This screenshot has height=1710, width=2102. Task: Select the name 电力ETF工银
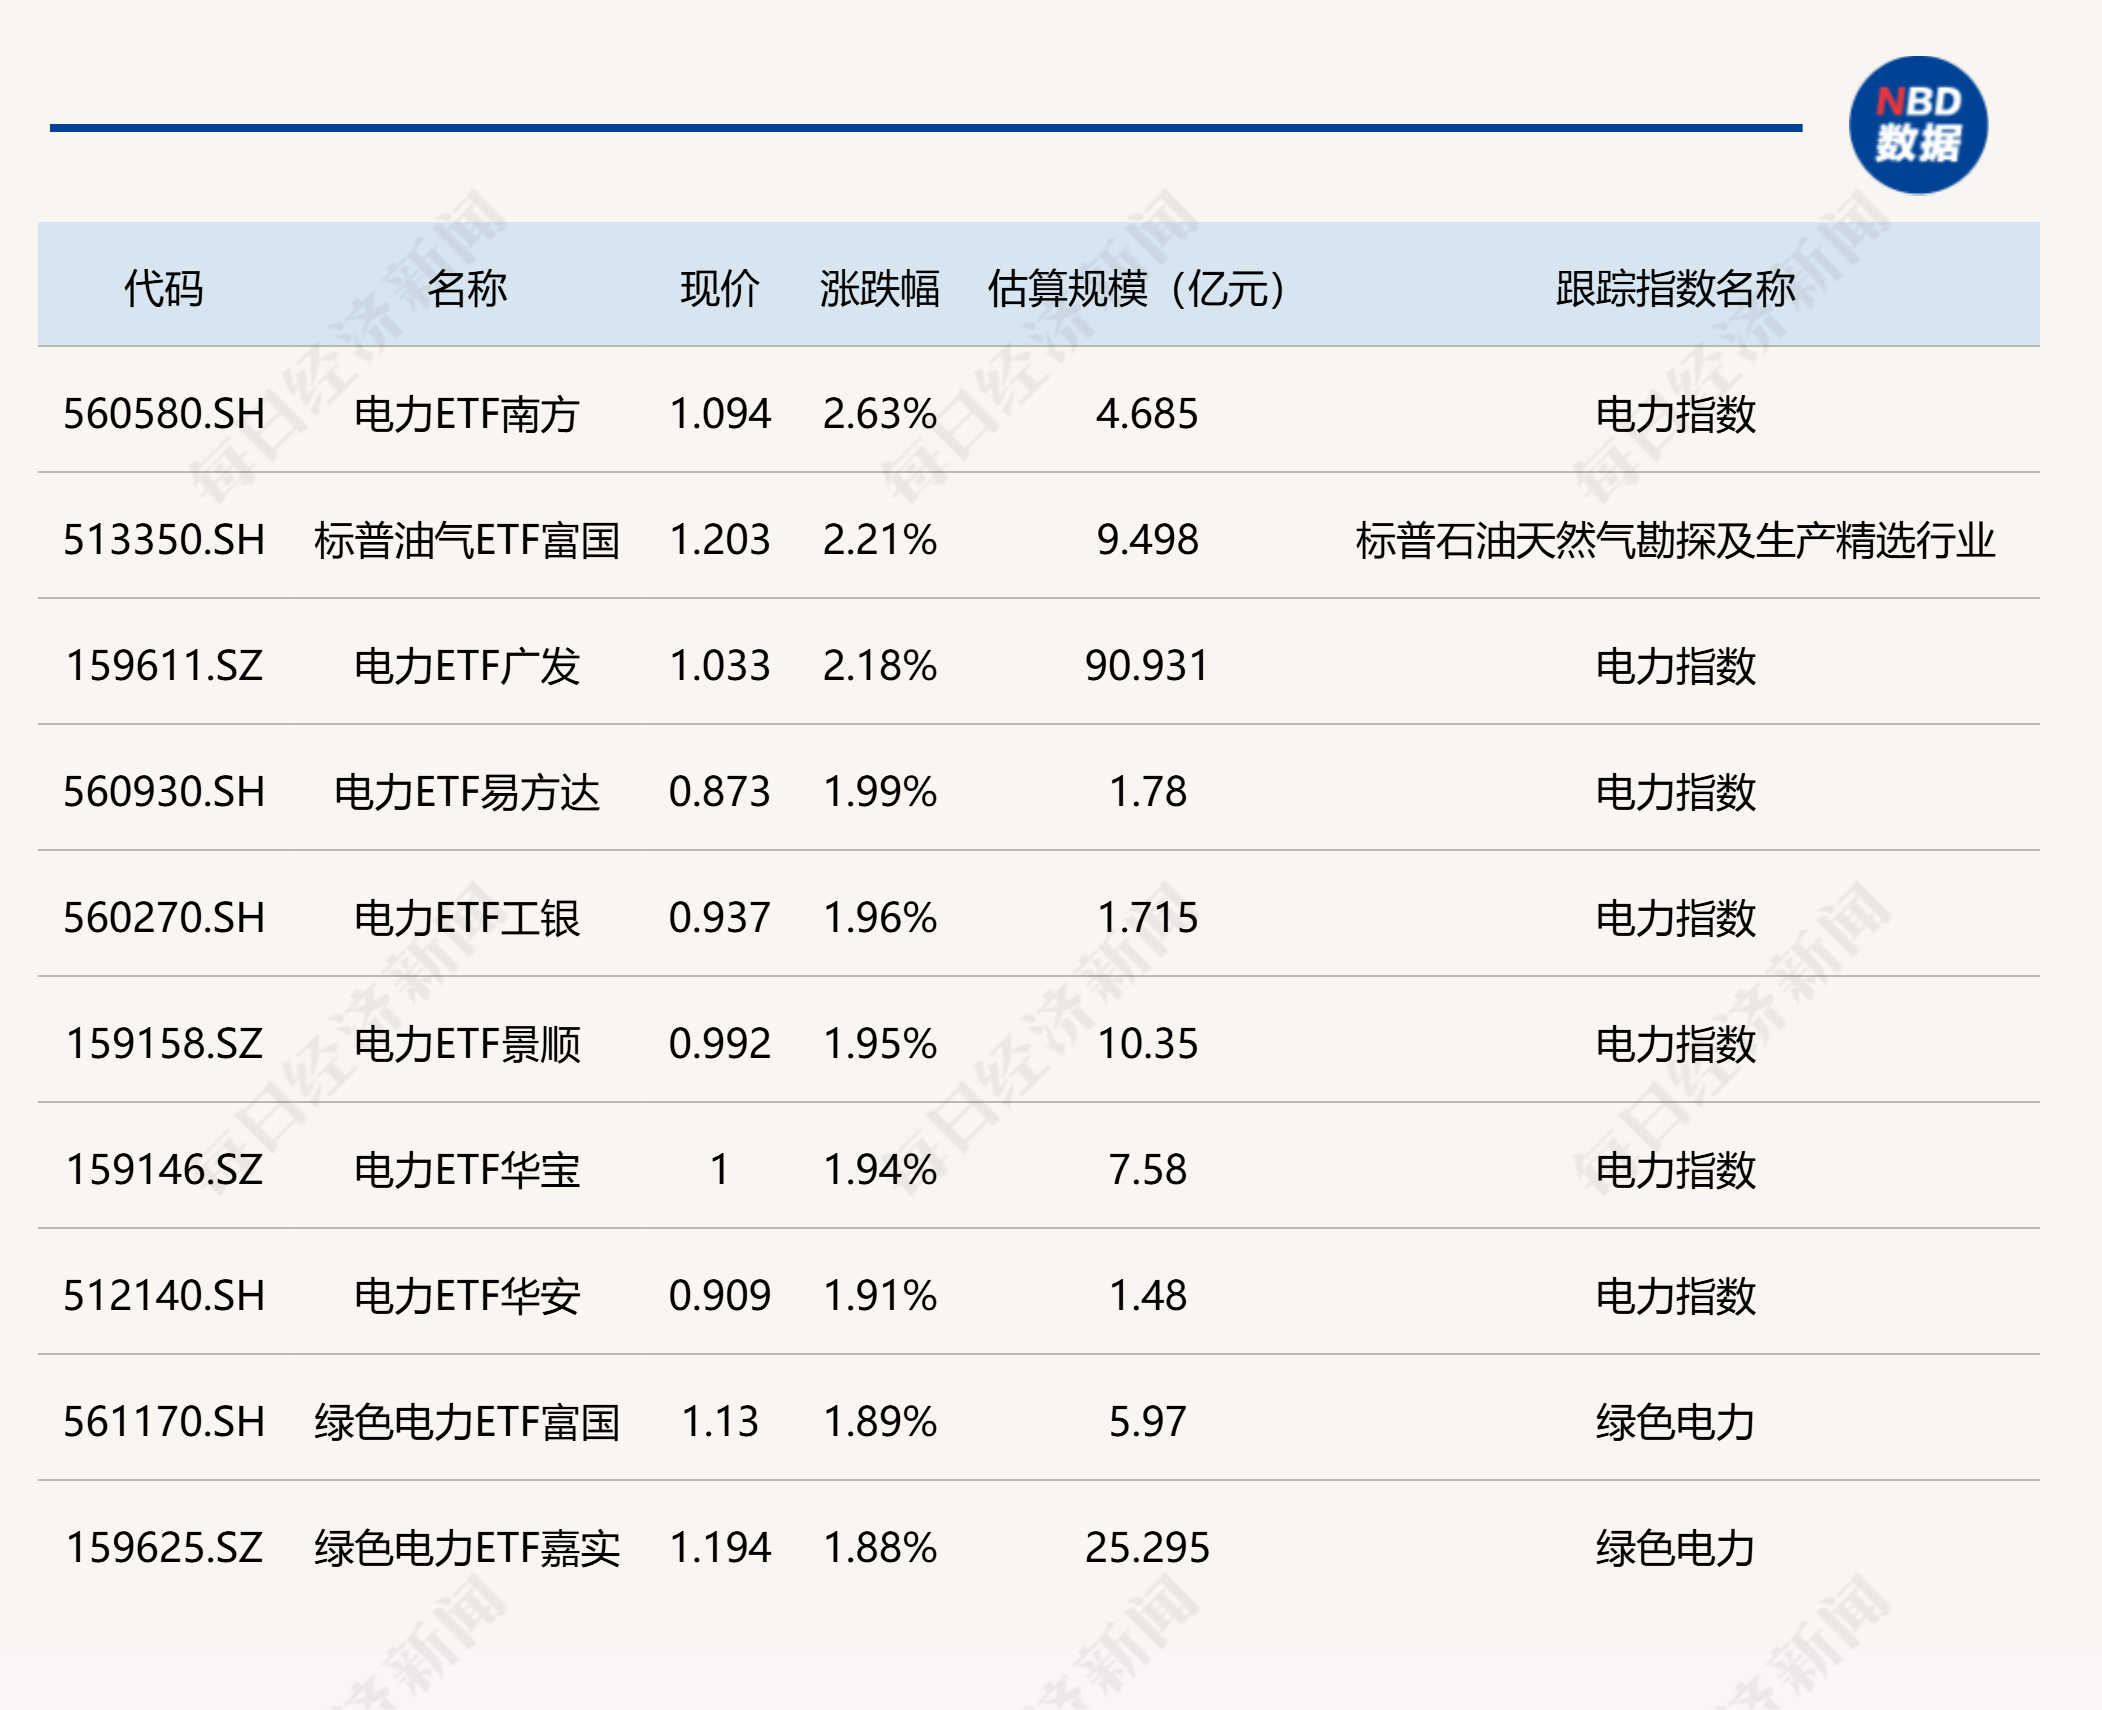[x=467, y=918]
